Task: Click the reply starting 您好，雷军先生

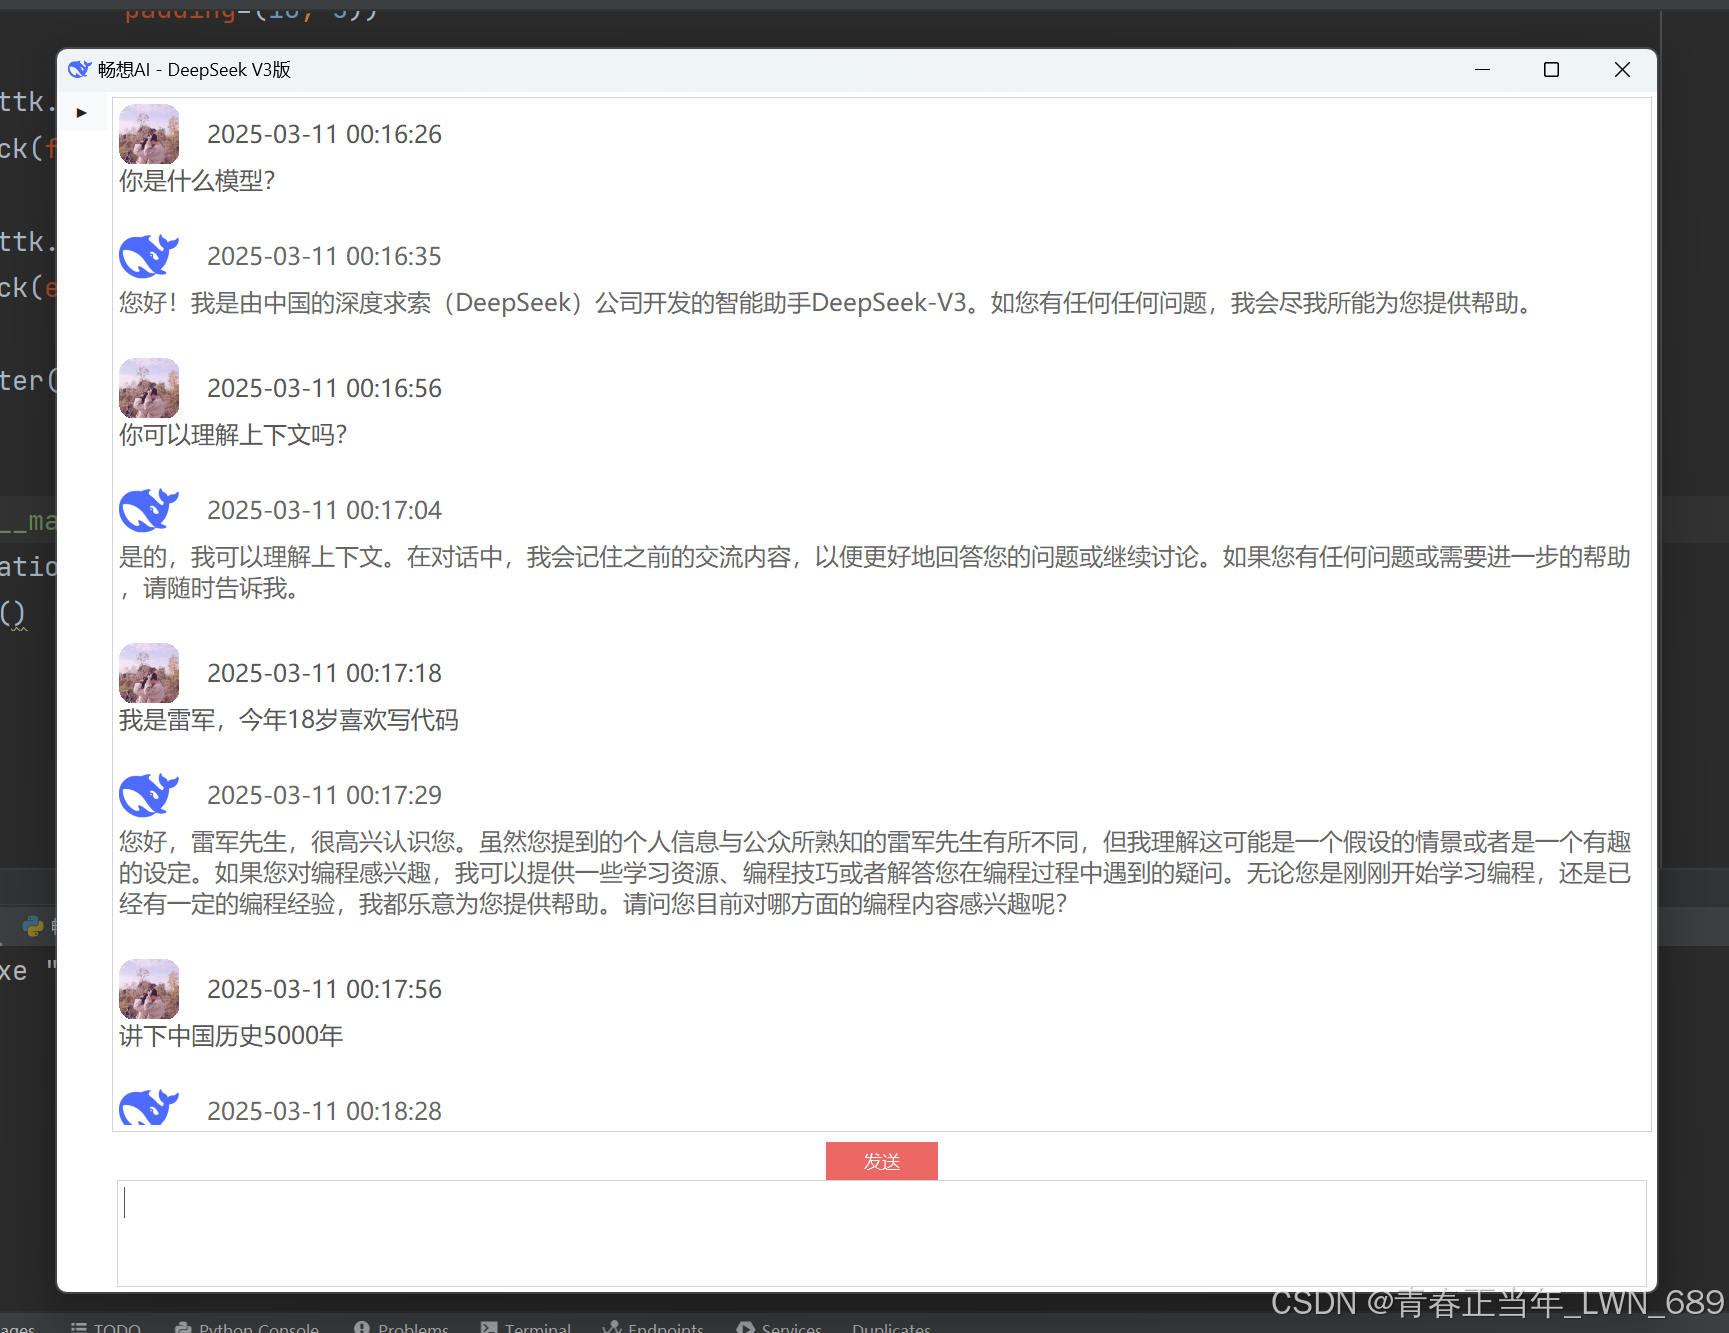Action: point(875,873)
